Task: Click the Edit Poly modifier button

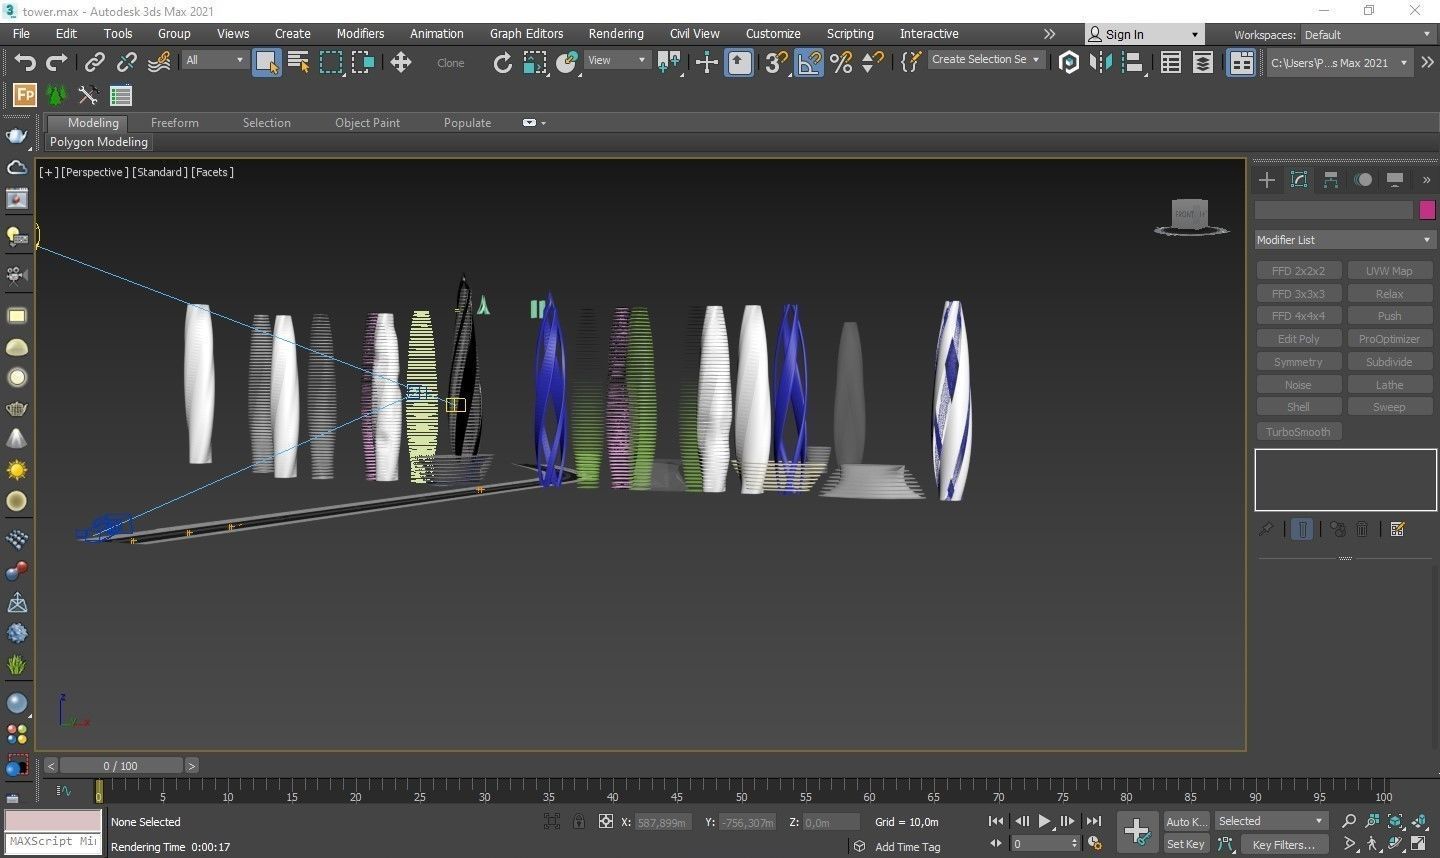Action: (1298, 339)
